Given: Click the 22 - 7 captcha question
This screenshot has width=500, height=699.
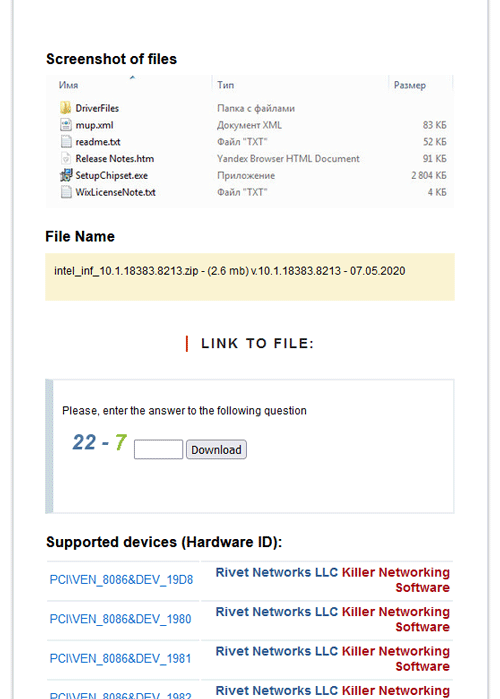Looking at the screenshot, I should click(100, 442).
